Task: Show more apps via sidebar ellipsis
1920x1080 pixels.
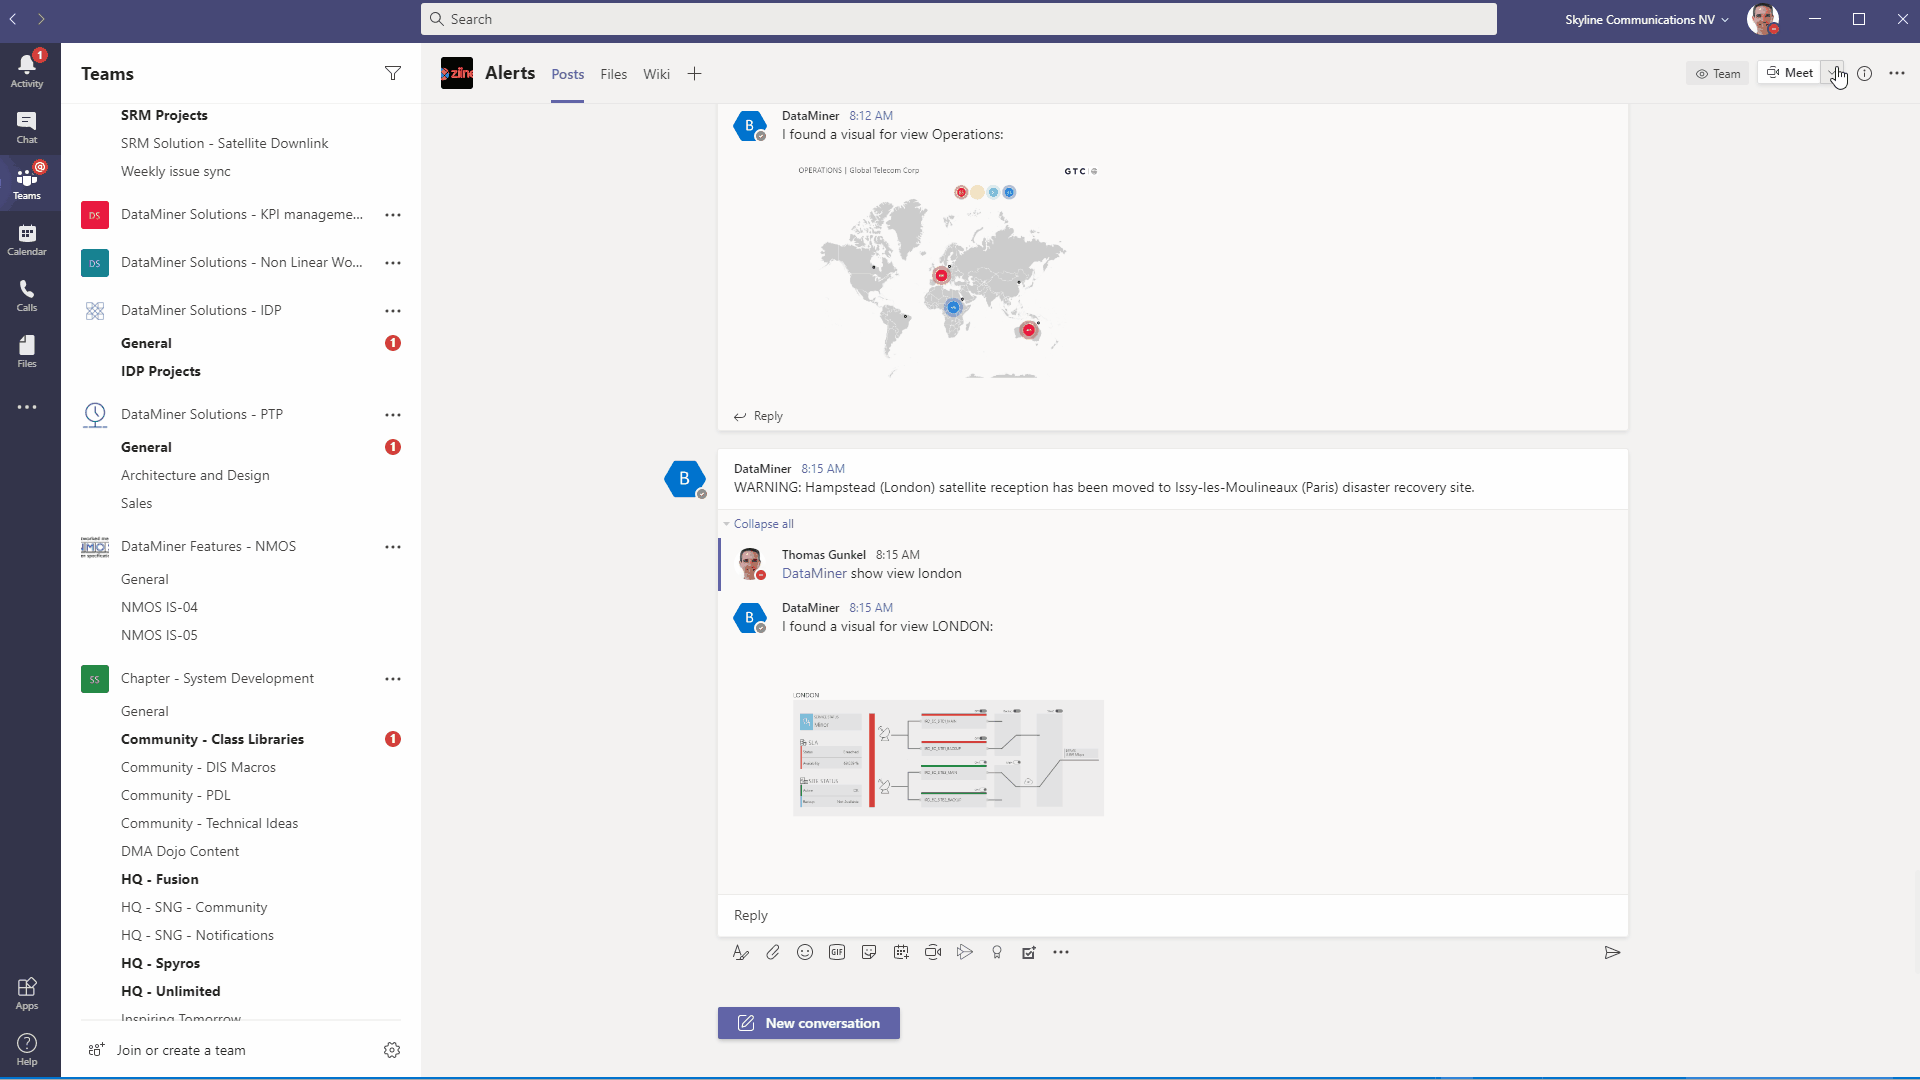Action: (x=27, y=407)
